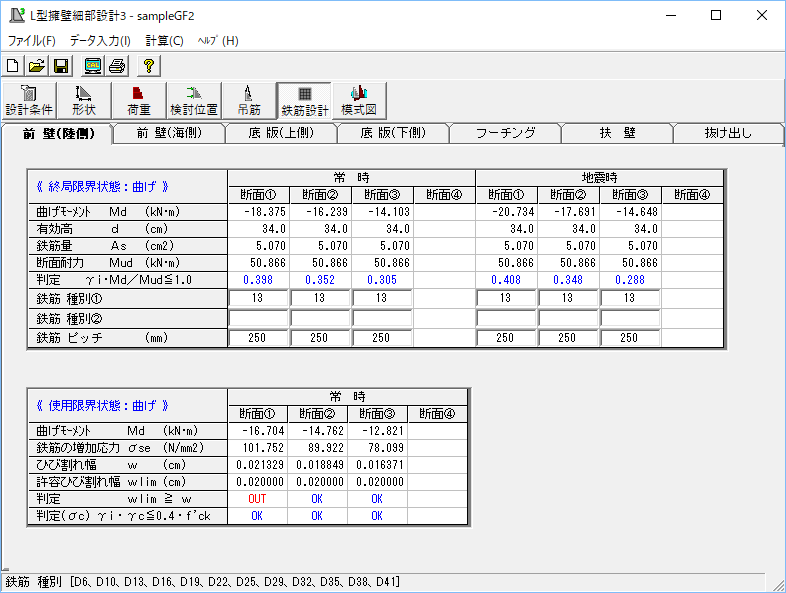Click the 地震時 column group header
This screenshot has width=786, height=593.
click(599, 177)
